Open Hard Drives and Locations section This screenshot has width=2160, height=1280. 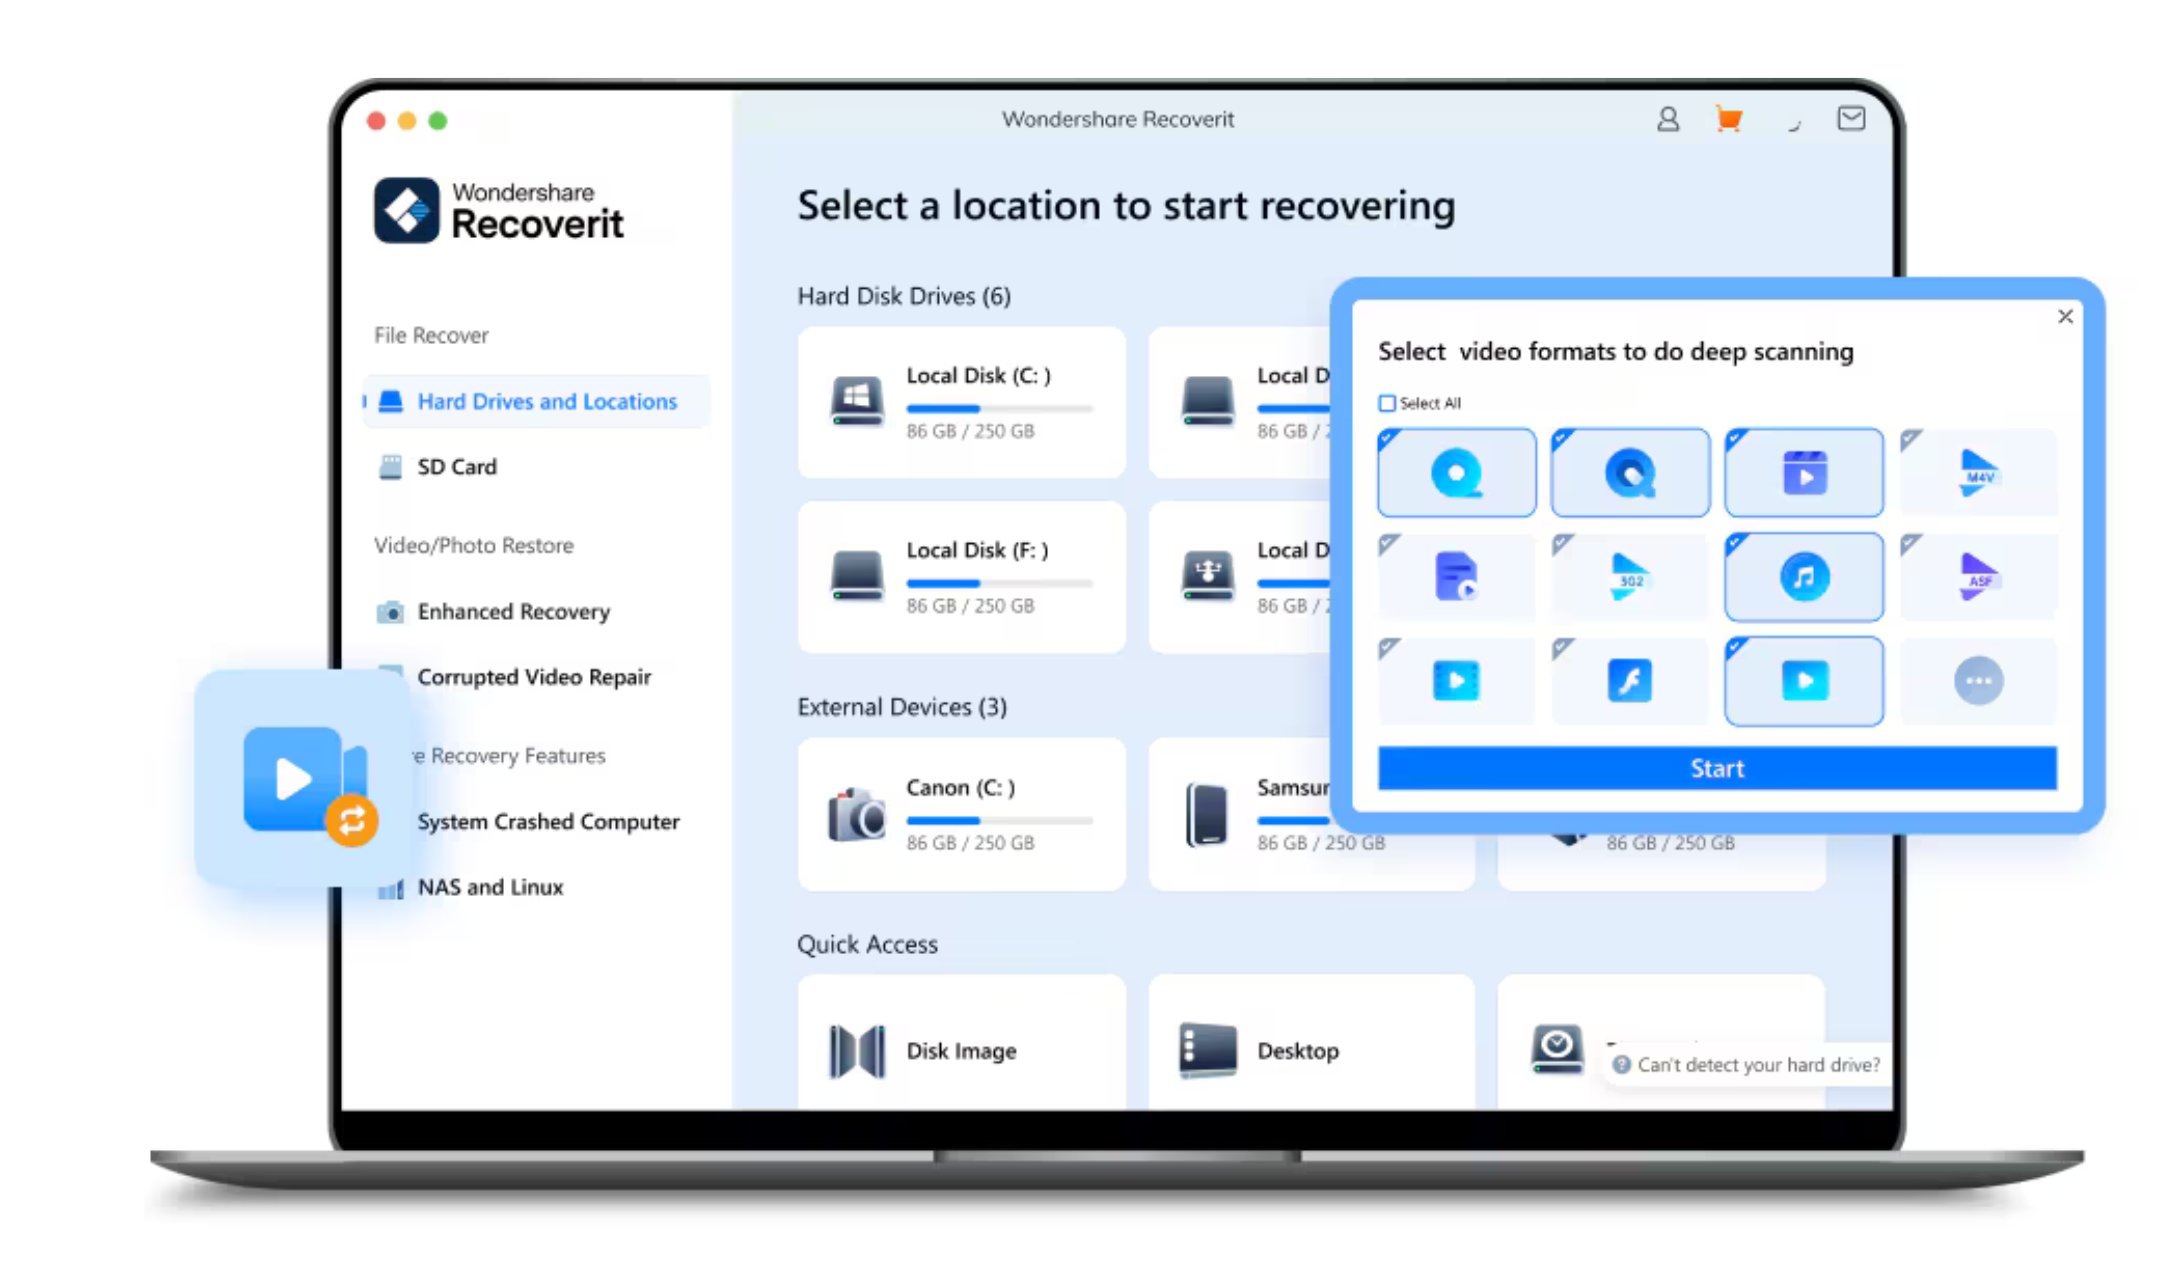(x=537, y=401)
